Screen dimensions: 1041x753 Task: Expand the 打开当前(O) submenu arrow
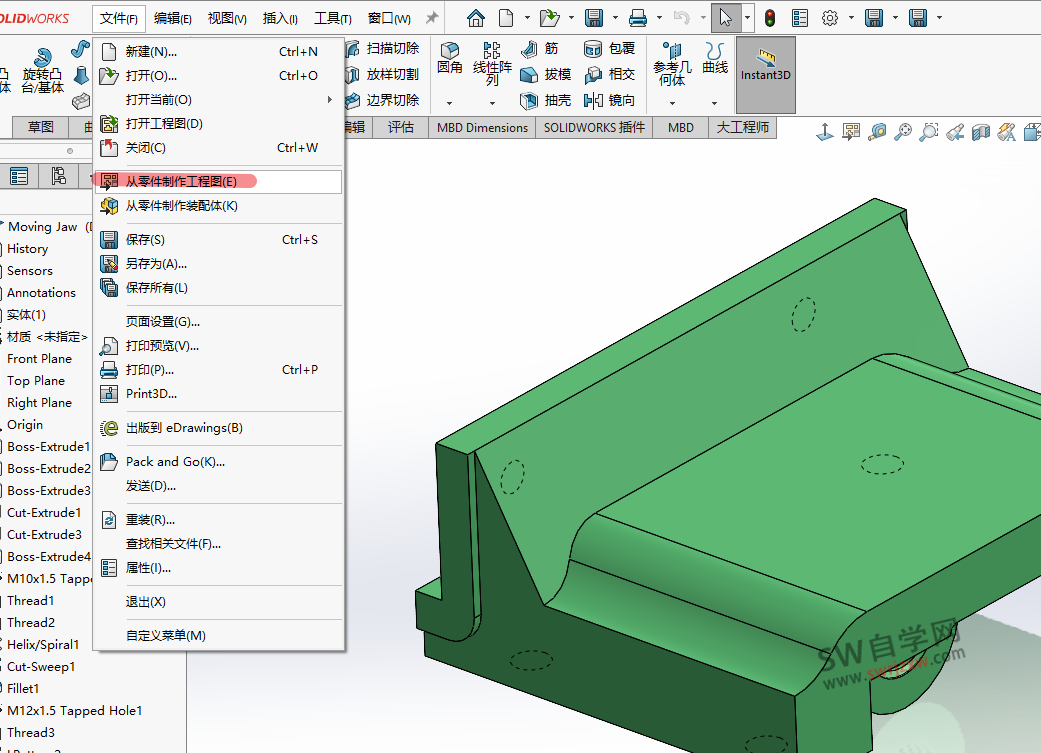(x=330, y=100)
